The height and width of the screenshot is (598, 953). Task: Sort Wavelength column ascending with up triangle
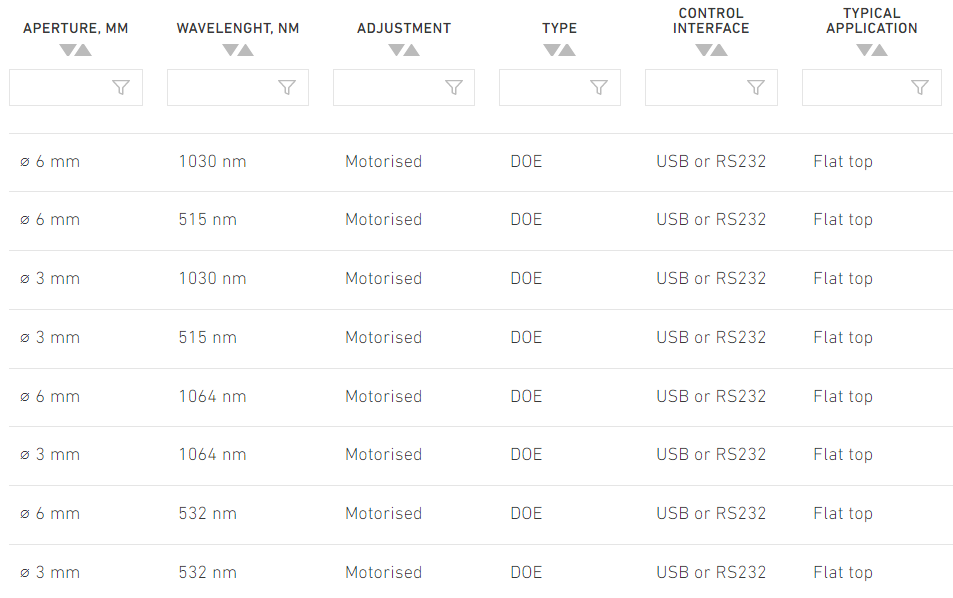(246, 50)
